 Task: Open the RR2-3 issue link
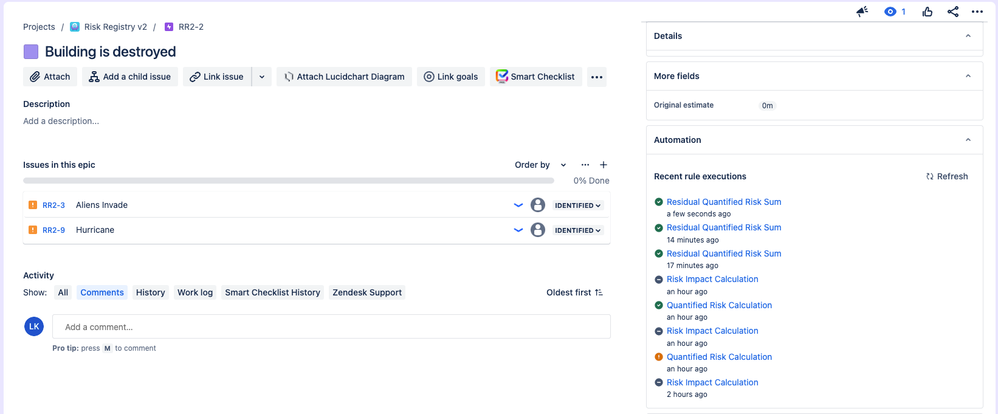click(53, 205)
